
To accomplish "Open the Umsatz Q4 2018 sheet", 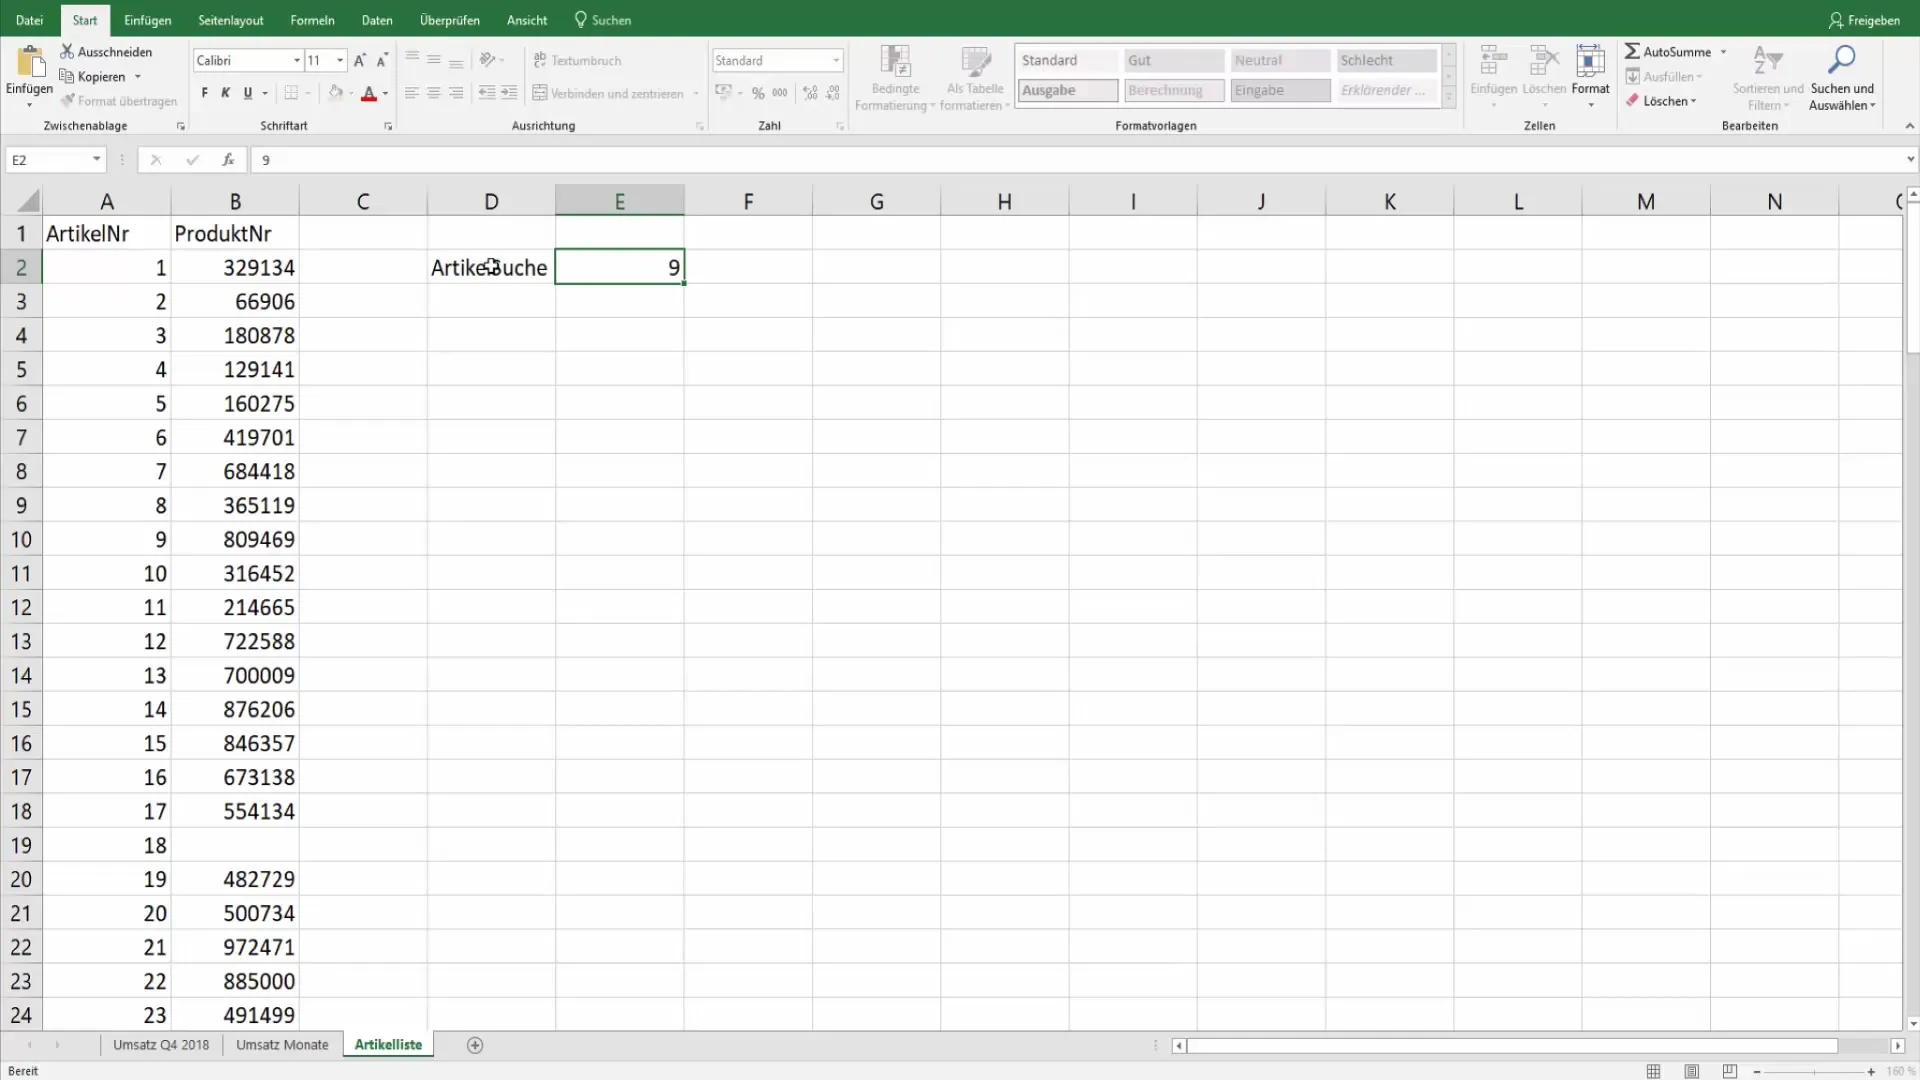I will pos(161,1045).
